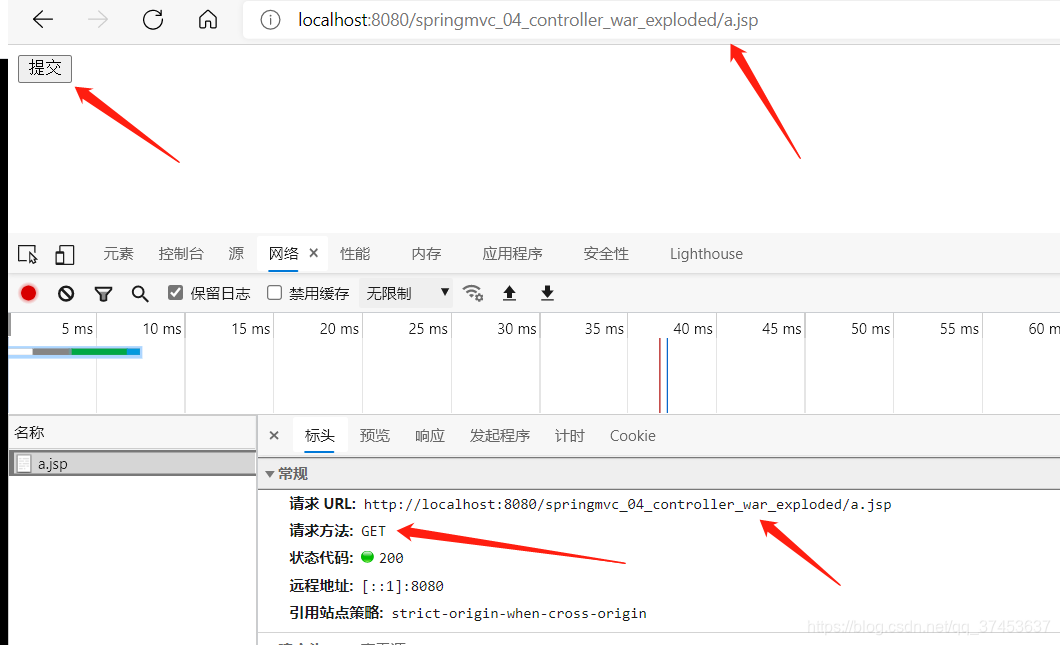Screen dimensions: 1060x645
Task: Switch to the 控制台 tab
Action: click(180, 254)
